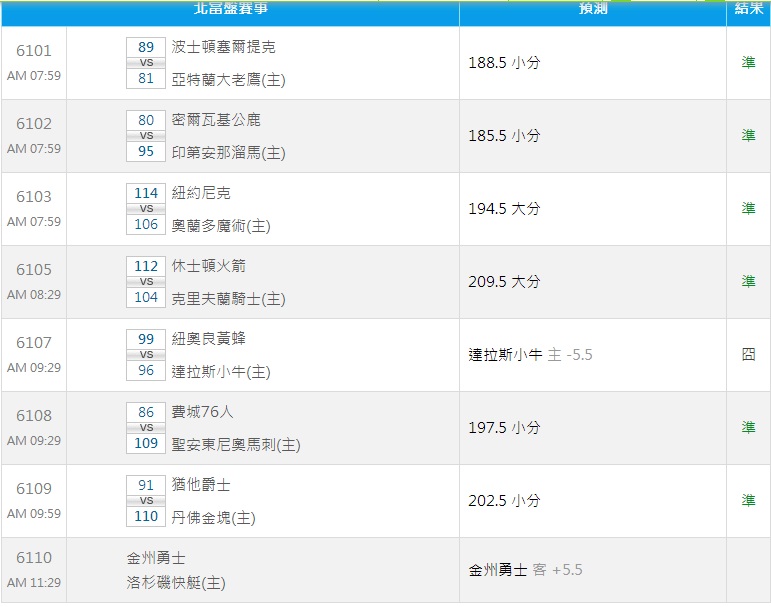
Task: Click 密爾瓦基公鹿 team name
Action: tap(216, 120)
